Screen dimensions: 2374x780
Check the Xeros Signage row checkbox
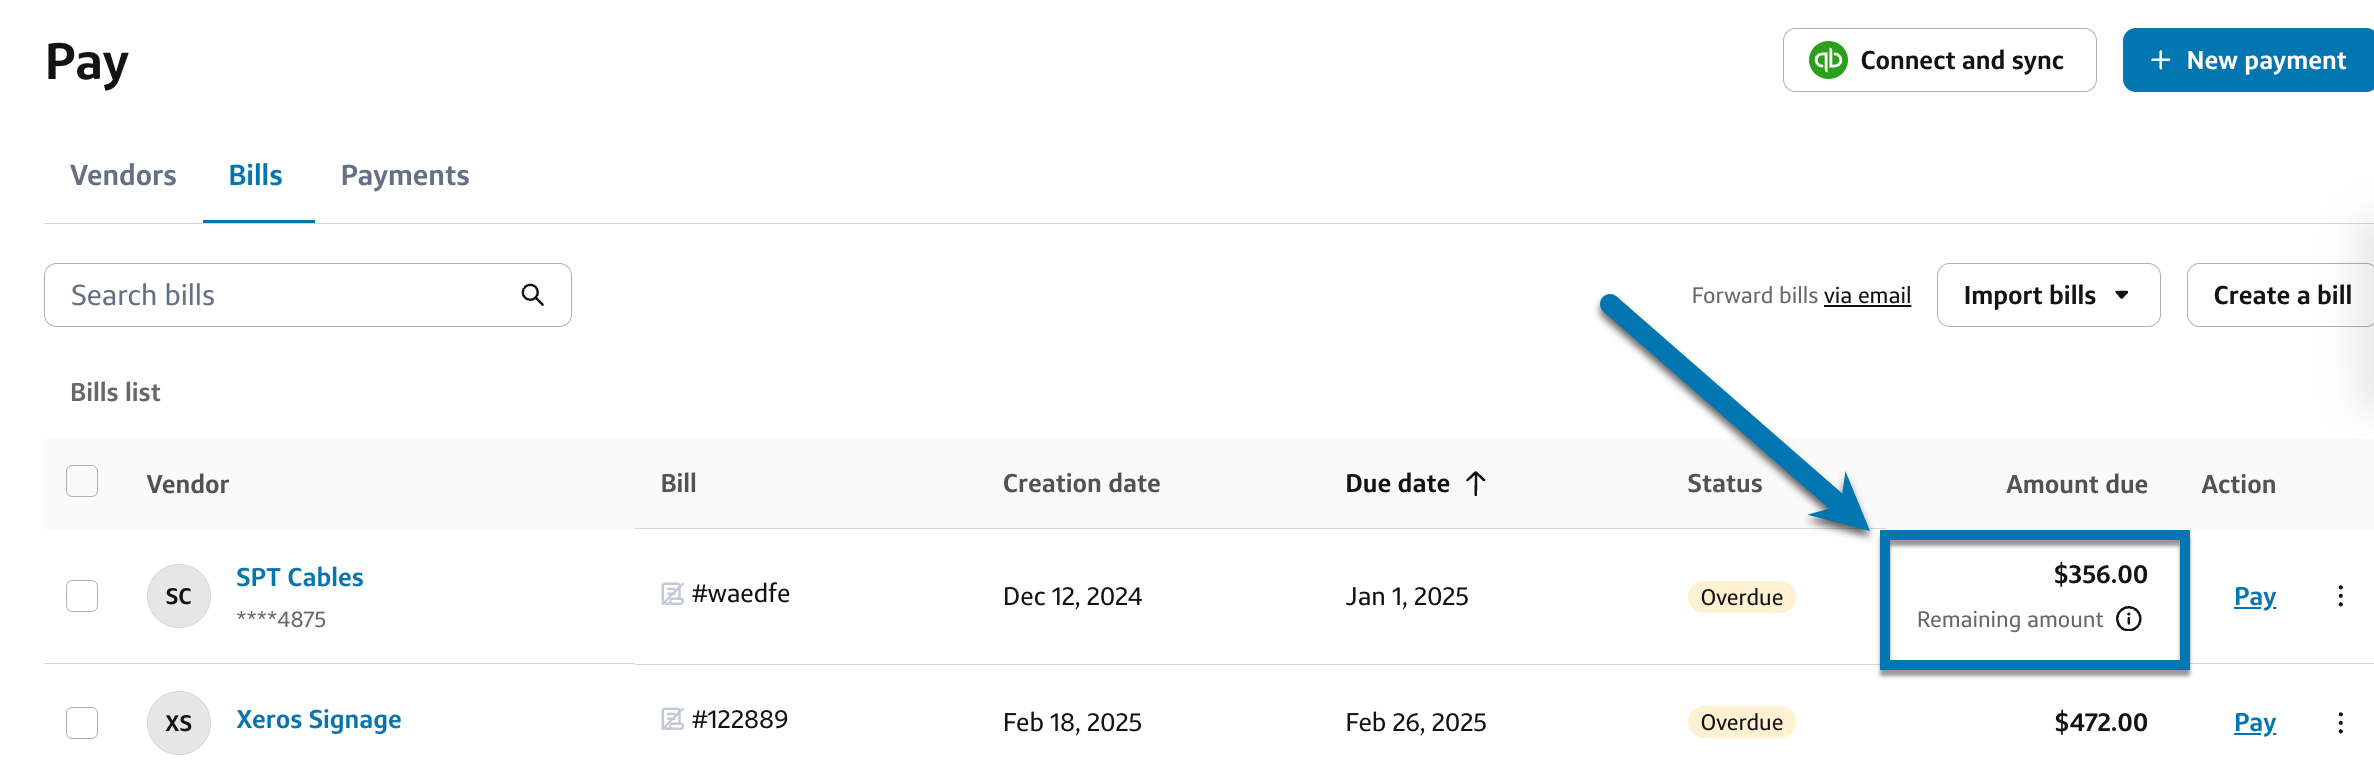82,722
